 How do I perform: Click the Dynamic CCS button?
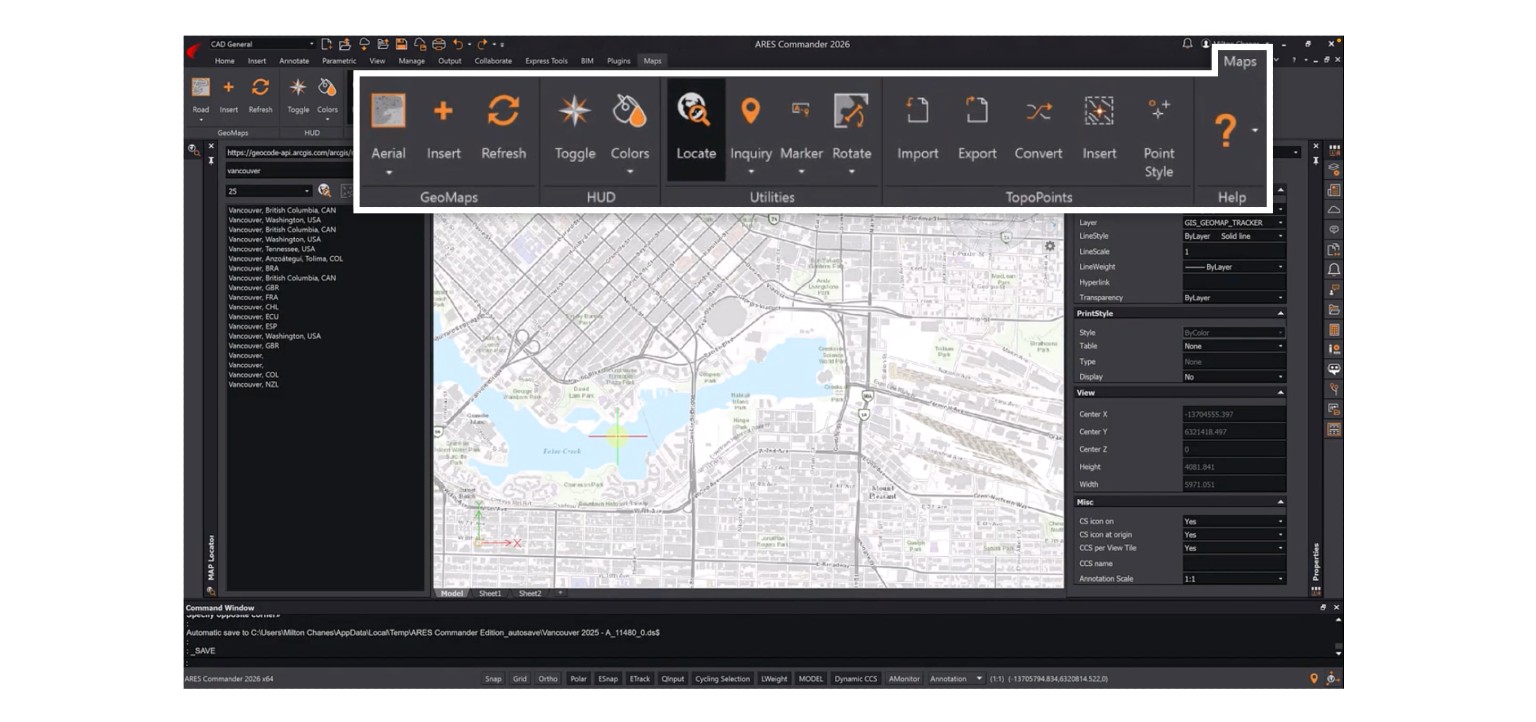856,679
